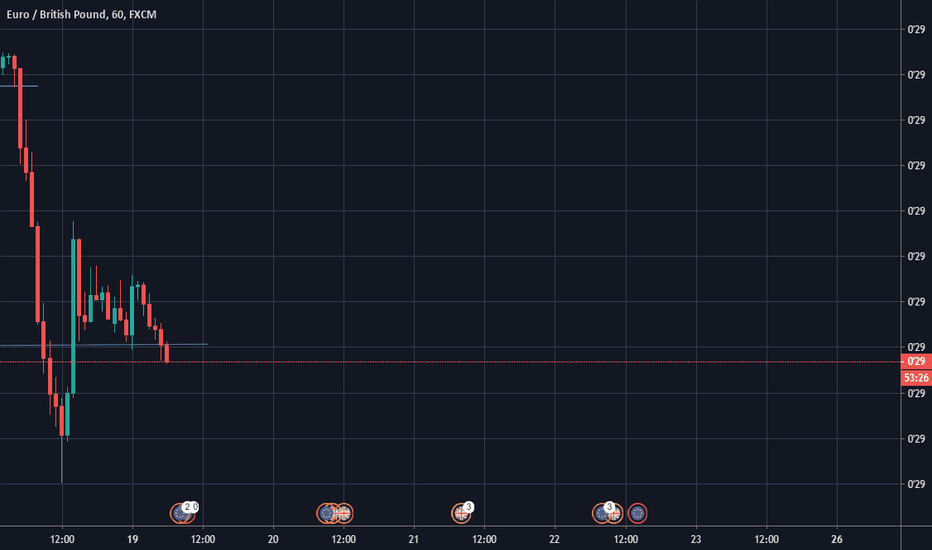Click date label 20 on time axis
932x550 pixels.
click(273, 539)
